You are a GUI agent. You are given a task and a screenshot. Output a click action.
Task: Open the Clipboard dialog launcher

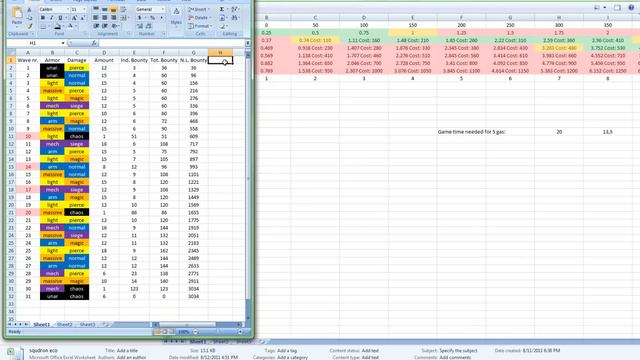pos(32,34)
